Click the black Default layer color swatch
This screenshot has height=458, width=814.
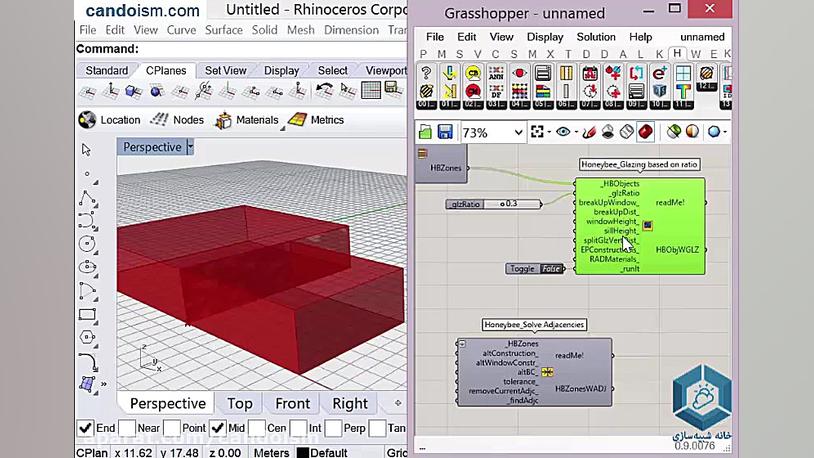[x=303, y=453]
